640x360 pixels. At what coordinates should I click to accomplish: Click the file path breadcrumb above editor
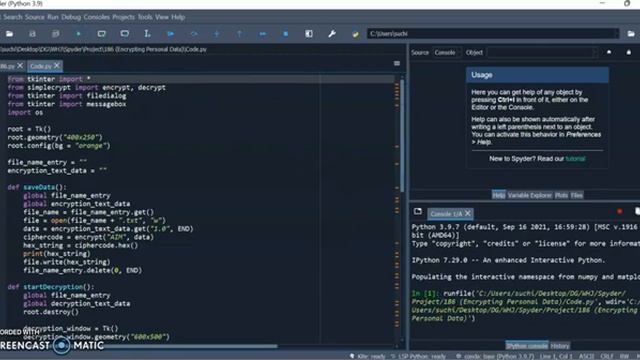[x=103, y=49]
